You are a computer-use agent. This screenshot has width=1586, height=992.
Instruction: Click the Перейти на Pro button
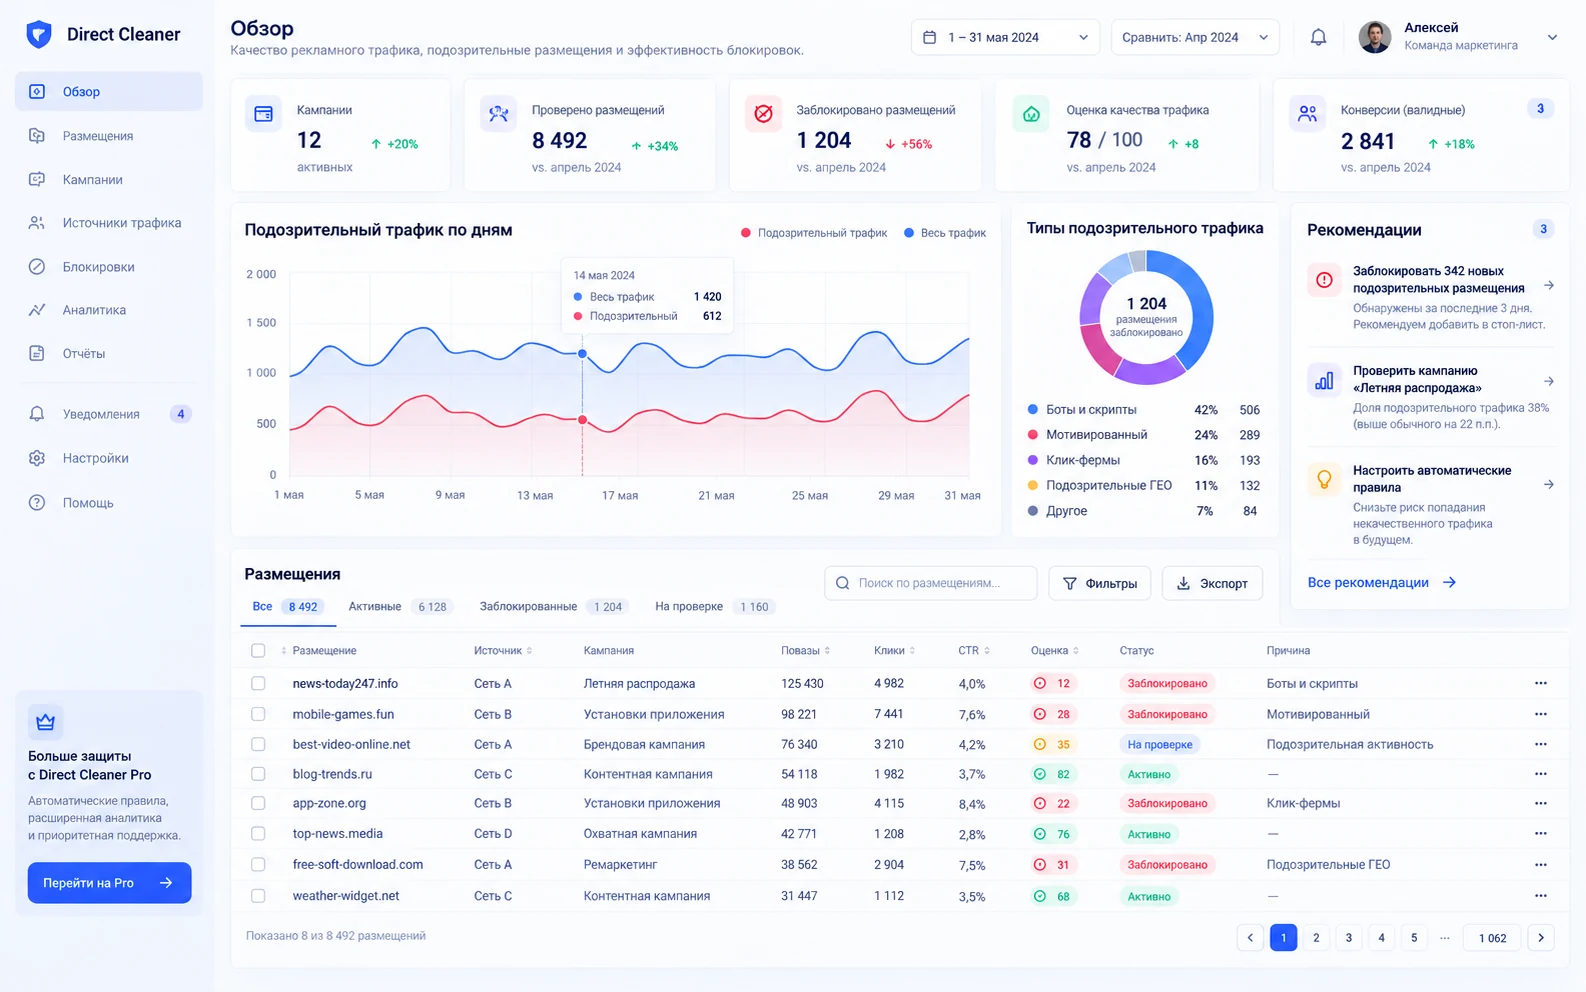click(x=109, y=883)
